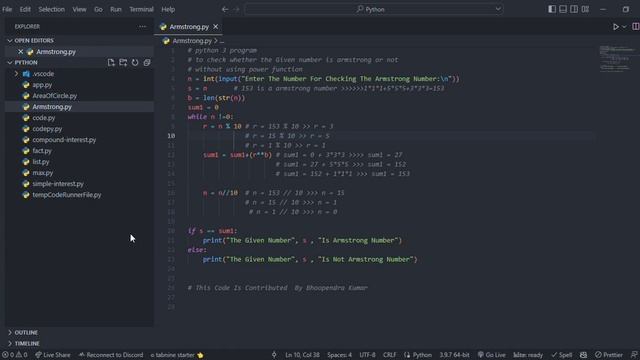Start Live Share from status bar
640x360 pixels.
point(53,355)
